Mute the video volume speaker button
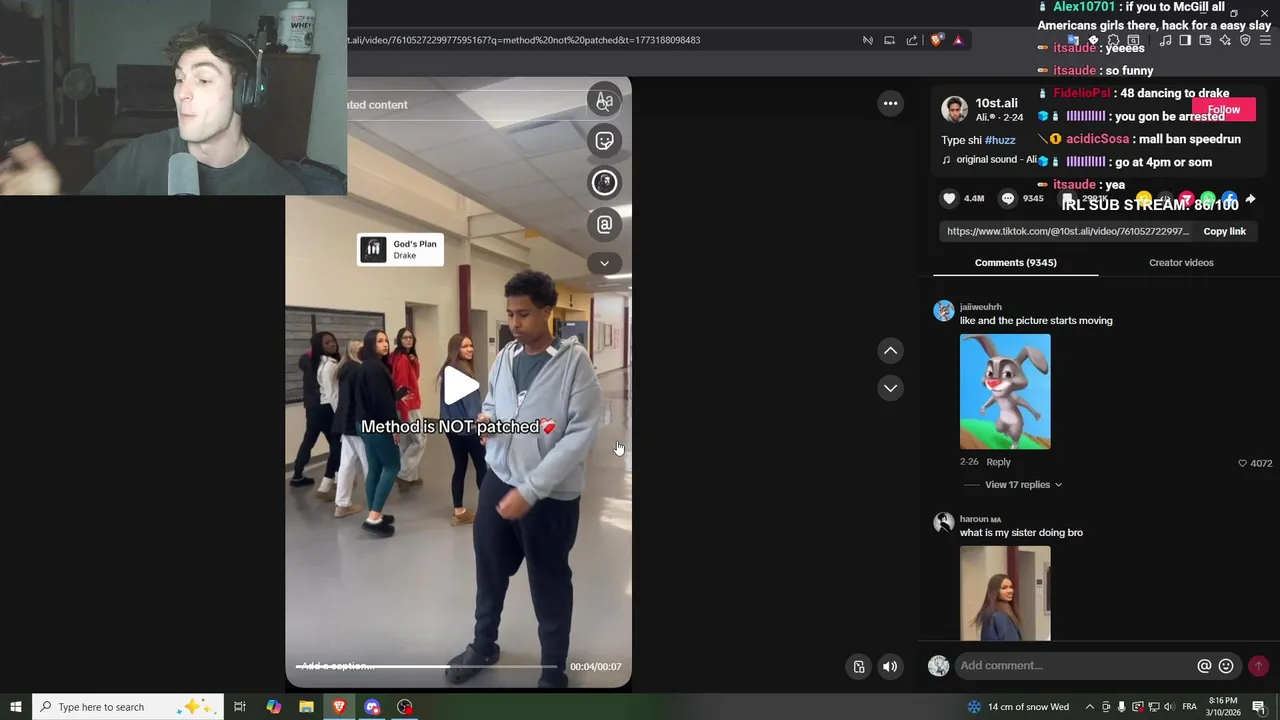1280x720 pixels. click(890, 667)
